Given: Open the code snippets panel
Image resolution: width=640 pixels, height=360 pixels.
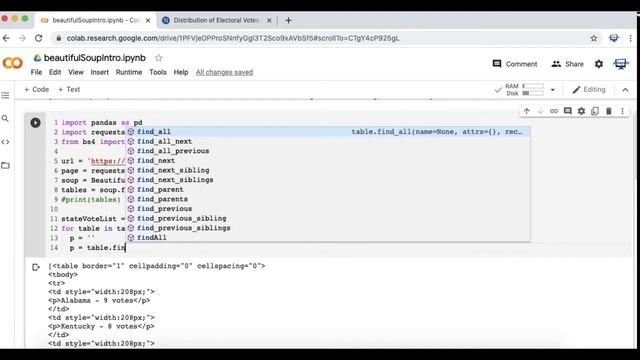Looking at the screenshot, I should click(5, 142).
